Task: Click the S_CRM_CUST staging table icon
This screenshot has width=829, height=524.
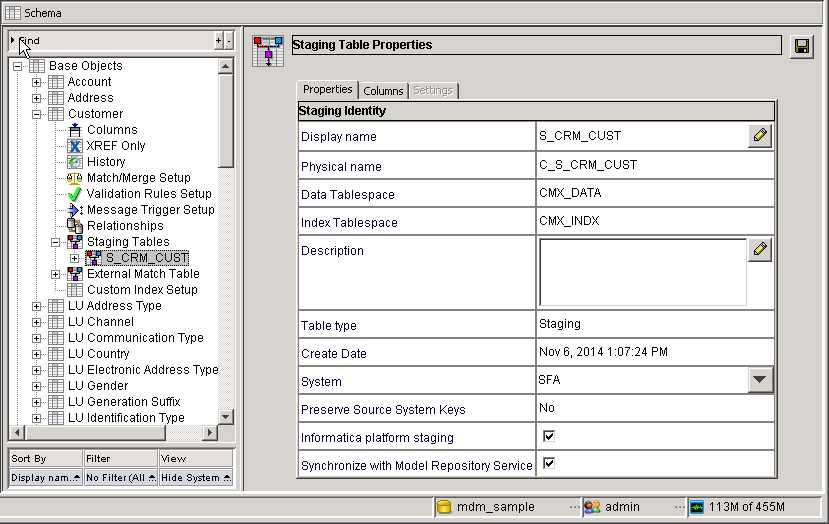Action: 94,258
